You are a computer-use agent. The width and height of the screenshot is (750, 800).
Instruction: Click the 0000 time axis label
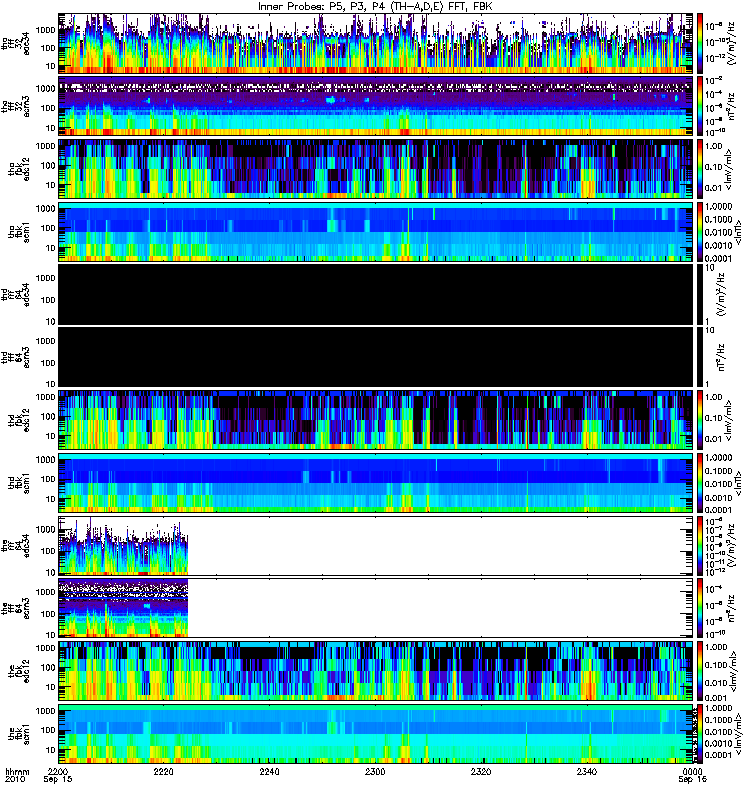[692, 772]
